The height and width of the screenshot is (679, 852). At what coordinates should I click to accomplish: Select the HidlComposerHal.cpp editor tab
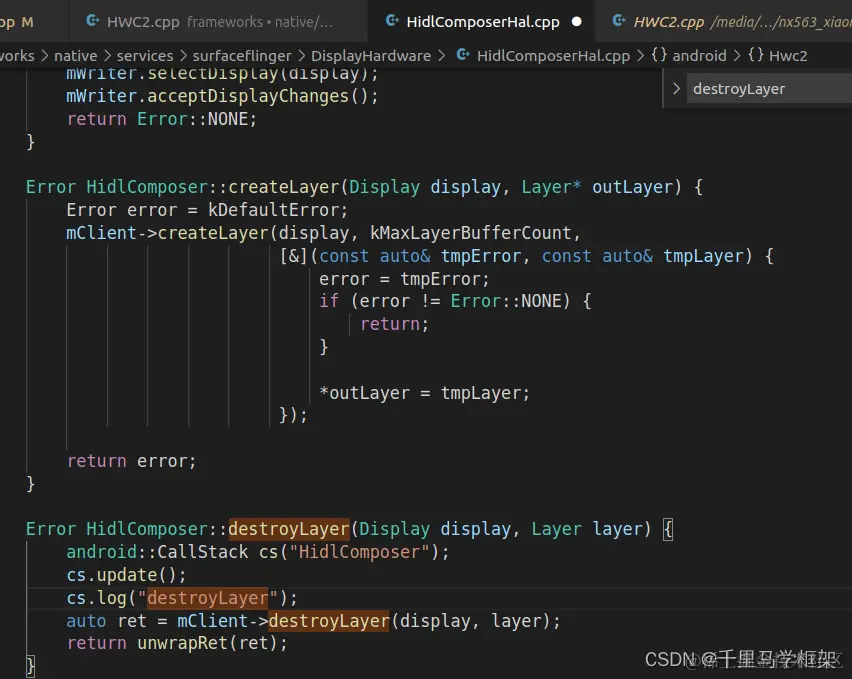pos(483,22)
